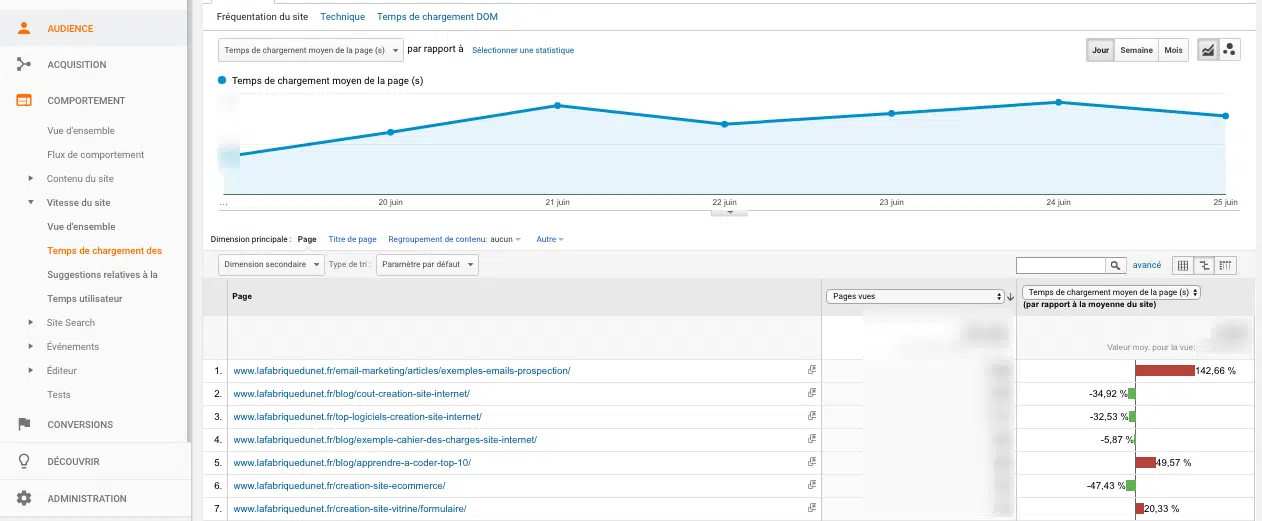Viewport: 1262px width, 521px height.
Task: Open the Paramètre par défaut sort dropdown
Action: [427, 265]
